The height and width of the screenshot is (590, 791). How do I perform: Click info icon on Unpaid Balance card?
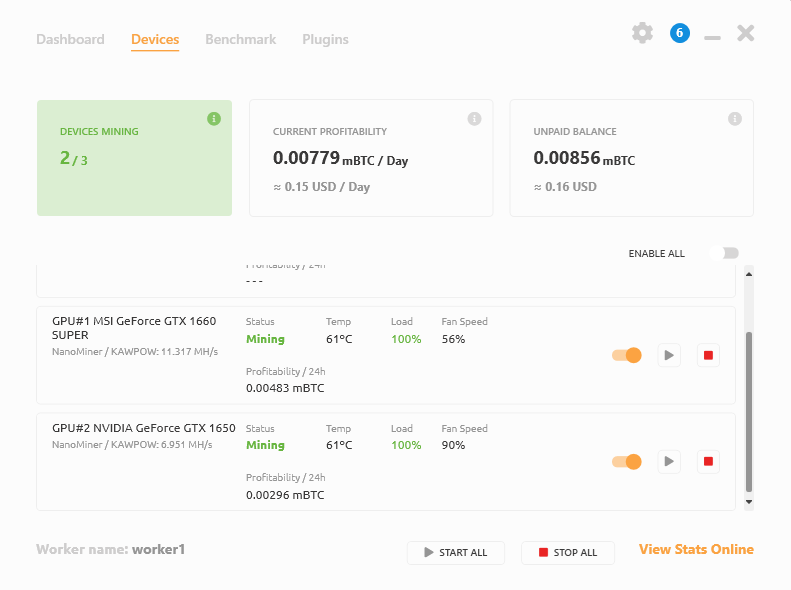point(735,119)
